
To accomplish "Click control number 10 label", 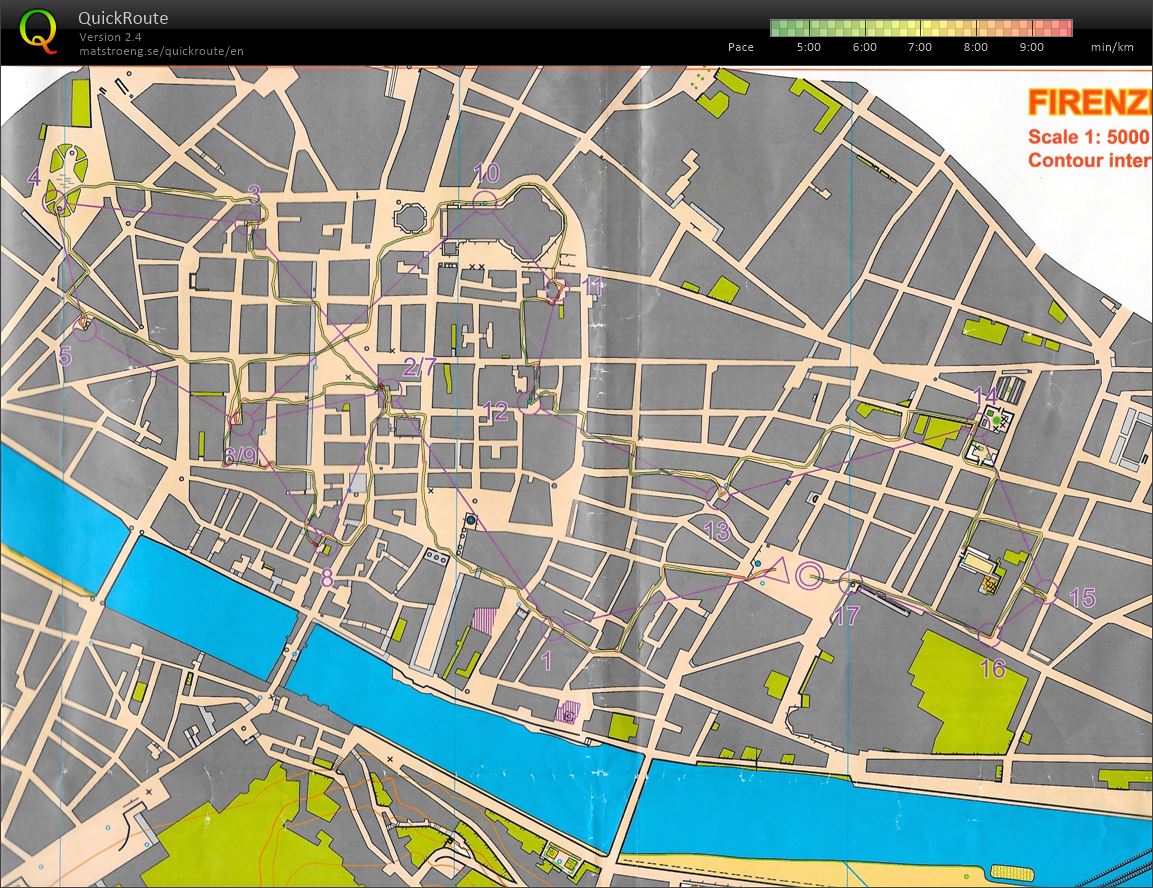I will [486, 173].
